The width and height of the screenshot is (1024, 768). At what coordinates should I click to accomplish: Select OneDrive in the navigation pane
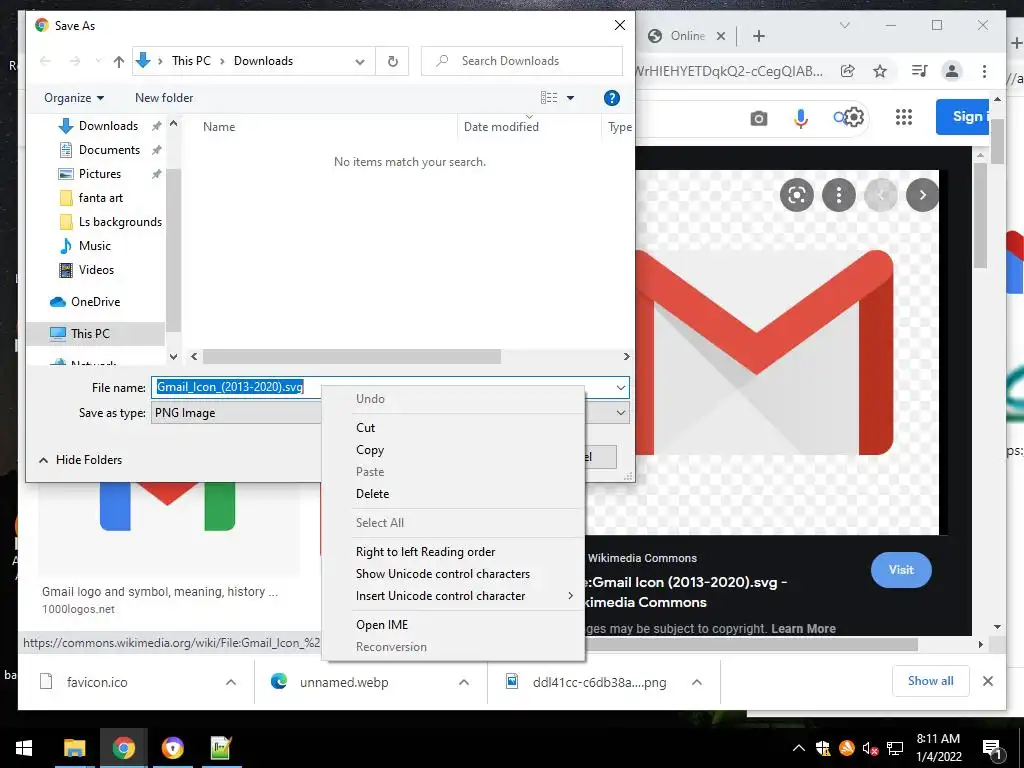(95, 302)
